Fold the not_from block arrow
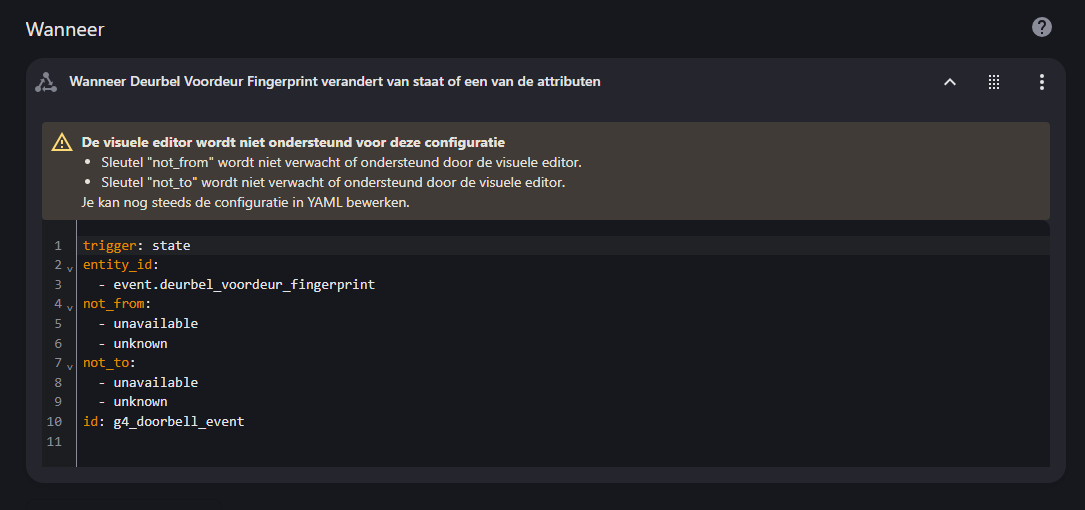 (70, 305)
